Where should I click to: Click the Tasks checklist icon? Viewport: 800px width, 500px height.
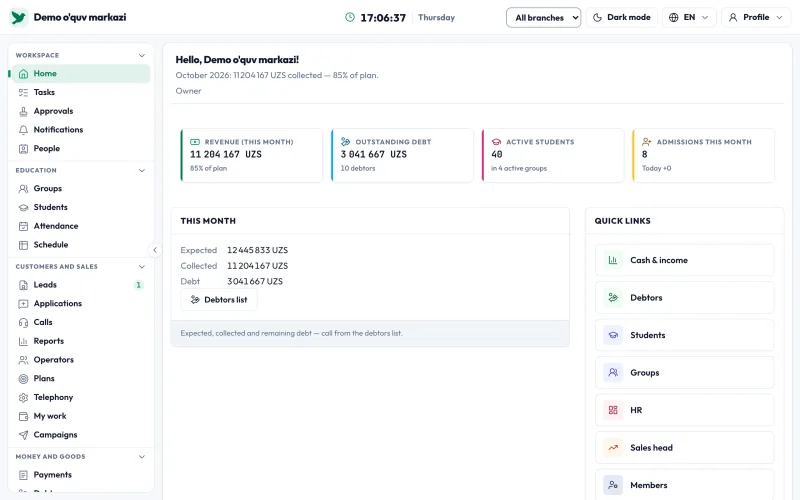23,92
